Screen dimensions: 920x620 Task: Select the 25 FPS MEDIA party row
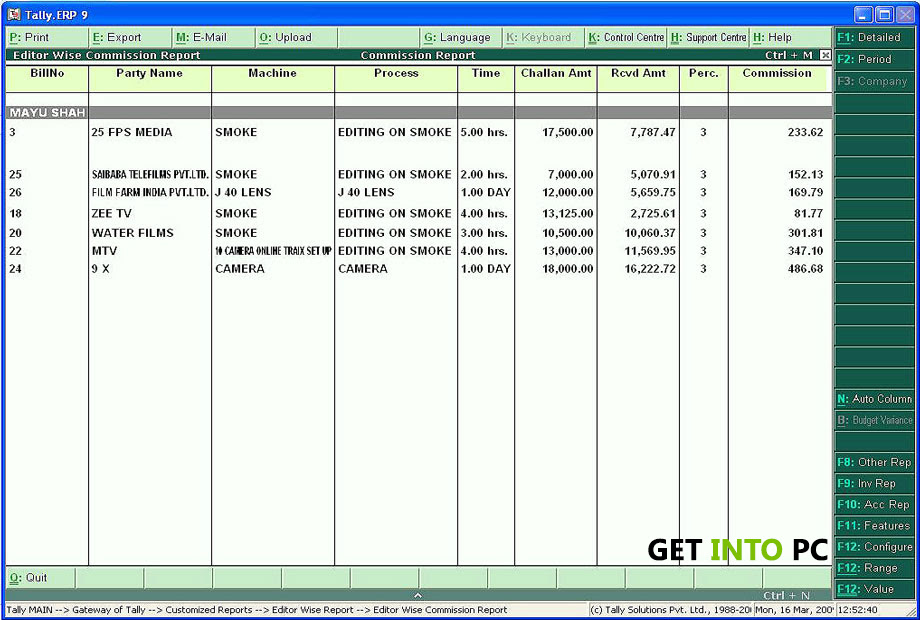[419, 133]
